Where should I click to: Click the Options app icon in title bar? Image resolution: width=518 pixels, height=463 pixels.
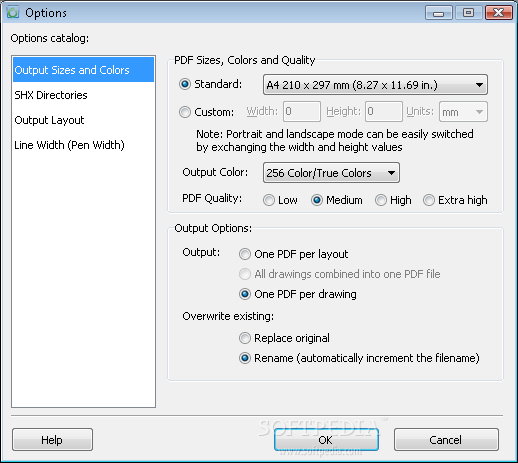(13, 13)
